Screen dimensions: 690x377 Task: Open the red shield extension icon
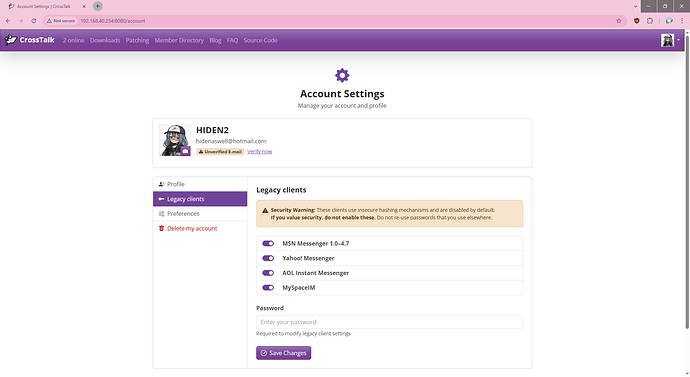tap(636, 21)
